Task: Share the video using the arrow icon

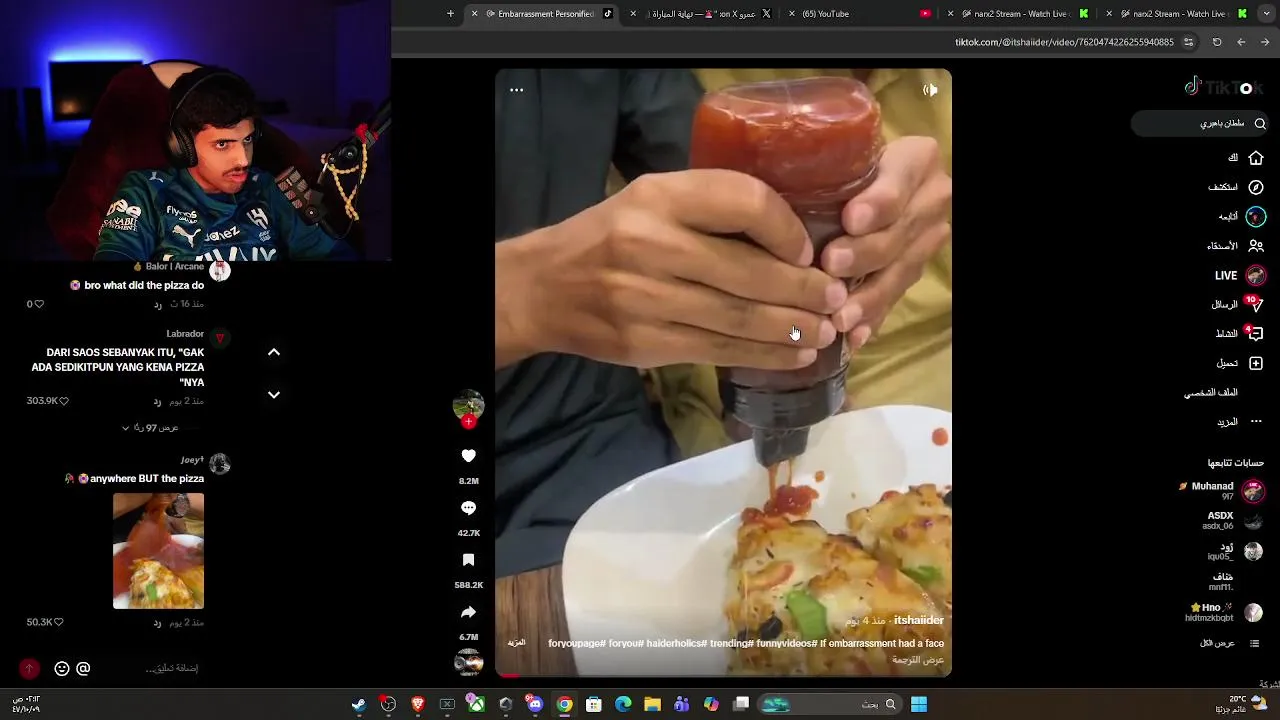Action: tap(468, 612)
